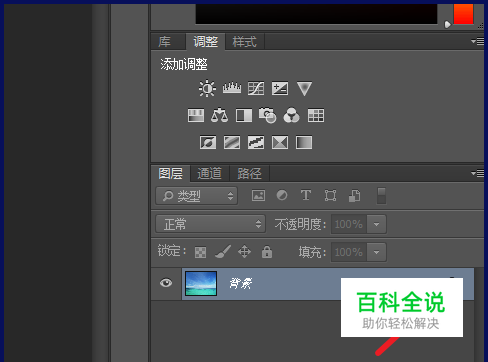Open the Adjustments panel flyout menu
The height and width of the screenshot is (362, 488).
click(x=478, y=42)
